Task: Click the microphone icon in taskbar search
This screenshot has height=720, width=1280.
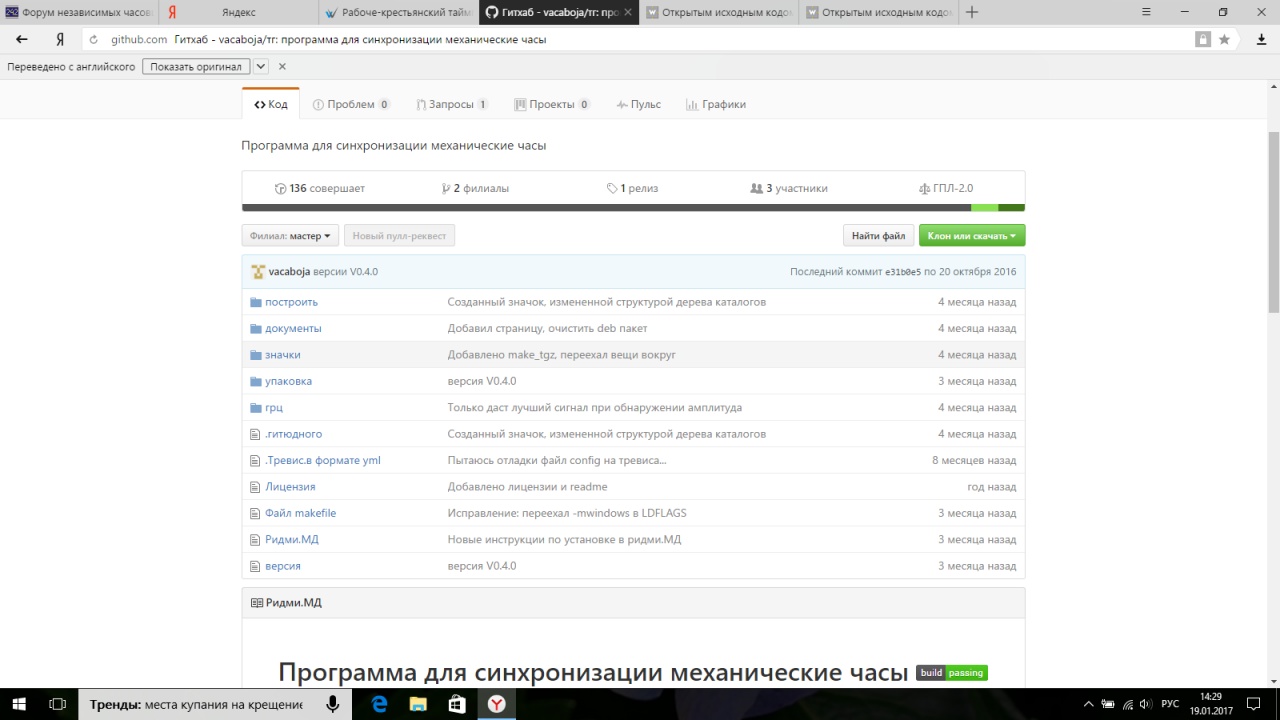Action: pyautogui.click(x=332, y=704)
